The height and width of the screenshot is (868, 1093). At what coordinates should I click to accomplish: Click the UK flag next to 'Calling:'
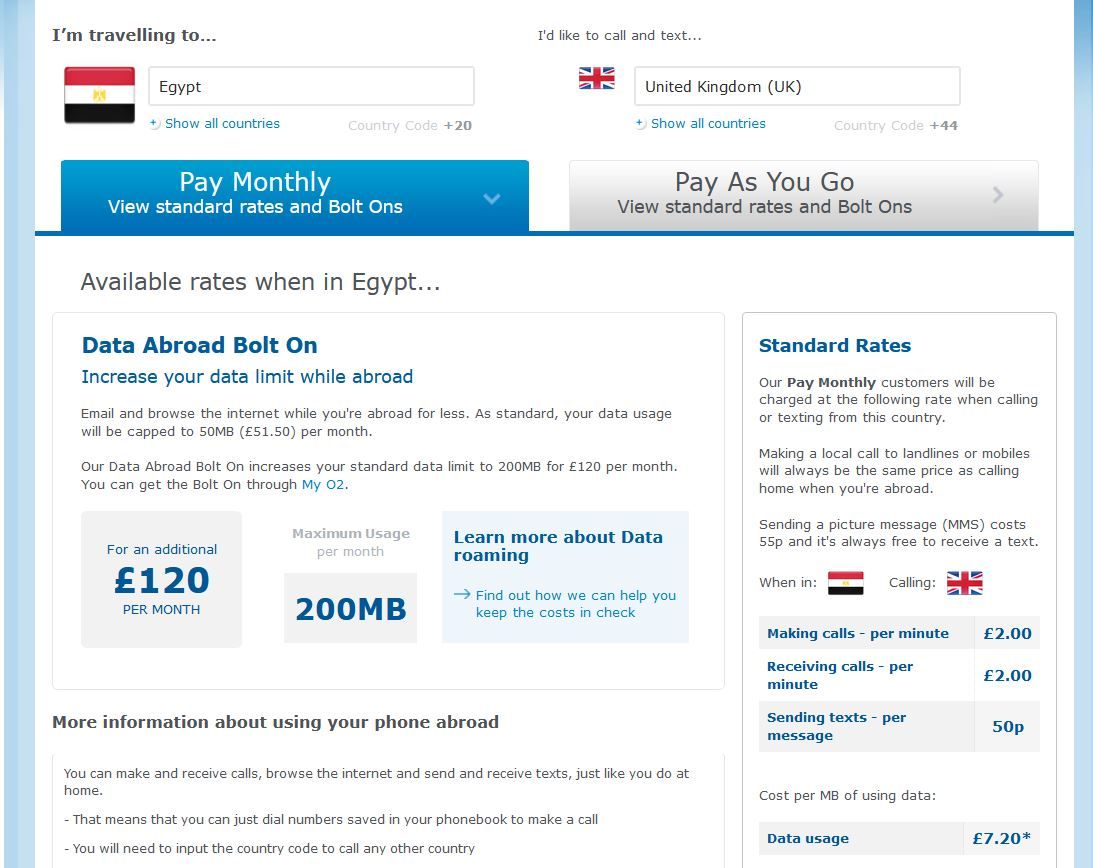[965, 581]
